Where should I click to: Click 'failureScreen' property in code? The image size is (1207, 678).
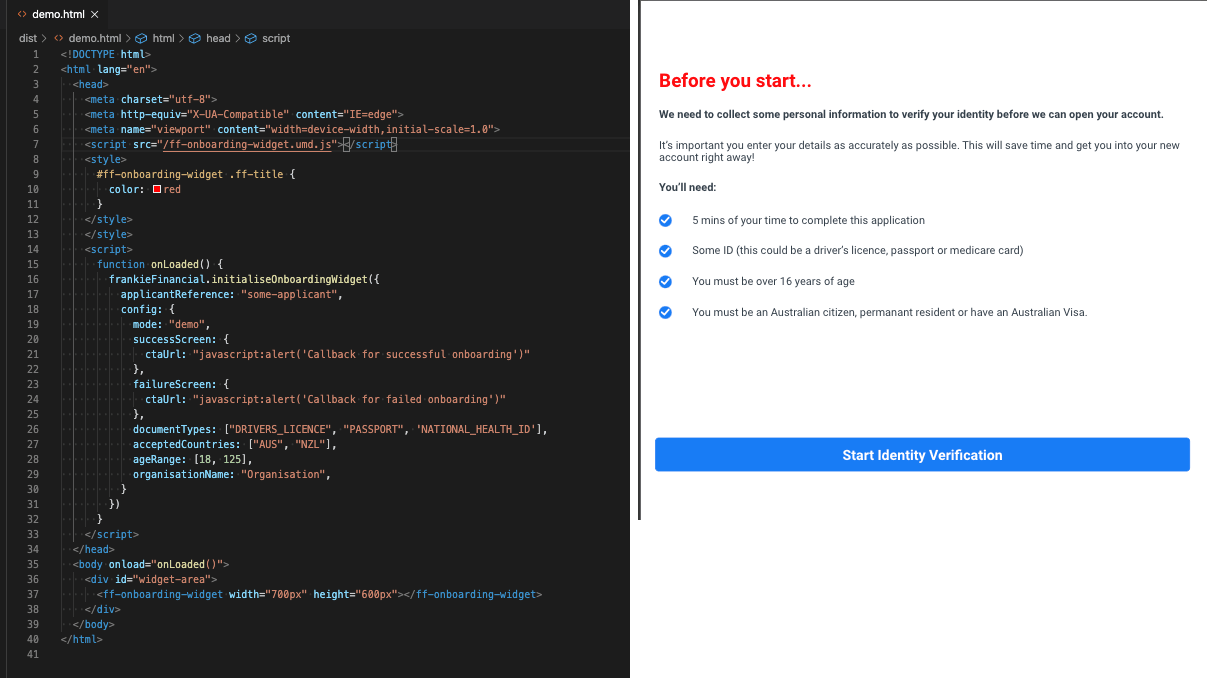[174, 384]
